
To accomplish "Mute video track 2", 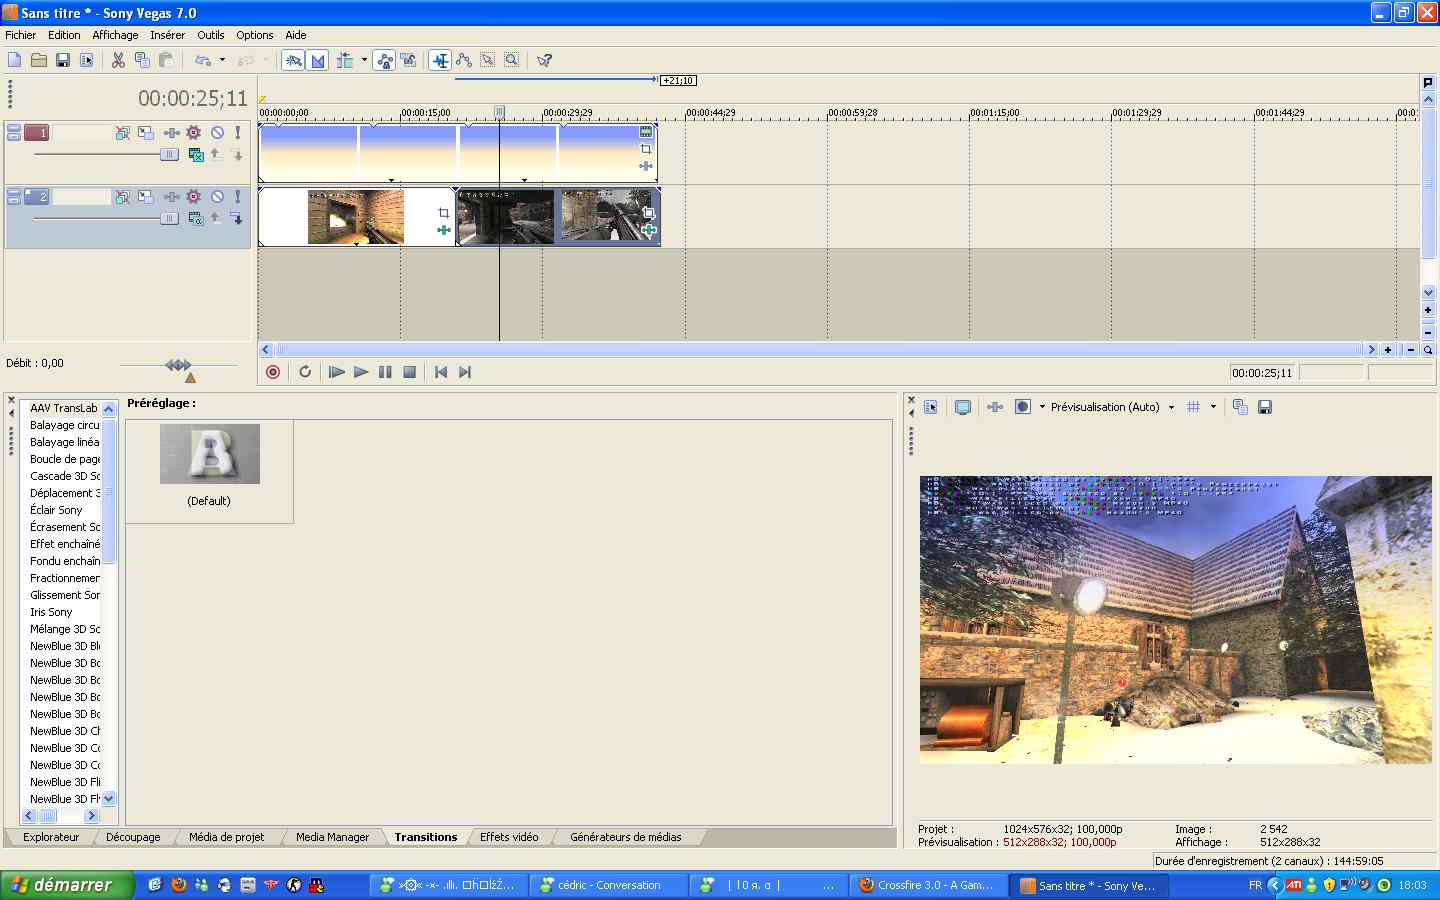I will pos(217,197).
